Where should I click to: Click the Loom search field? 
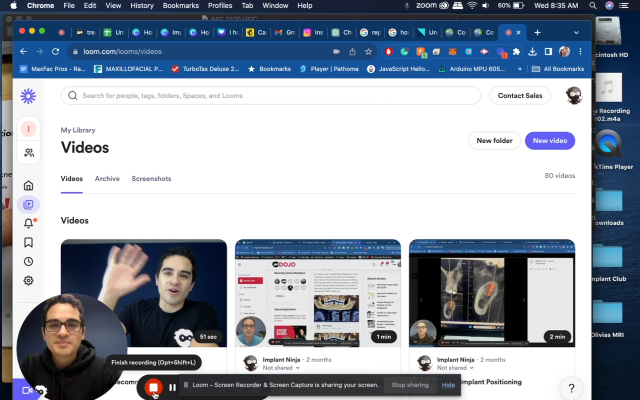tap(270, 96)
